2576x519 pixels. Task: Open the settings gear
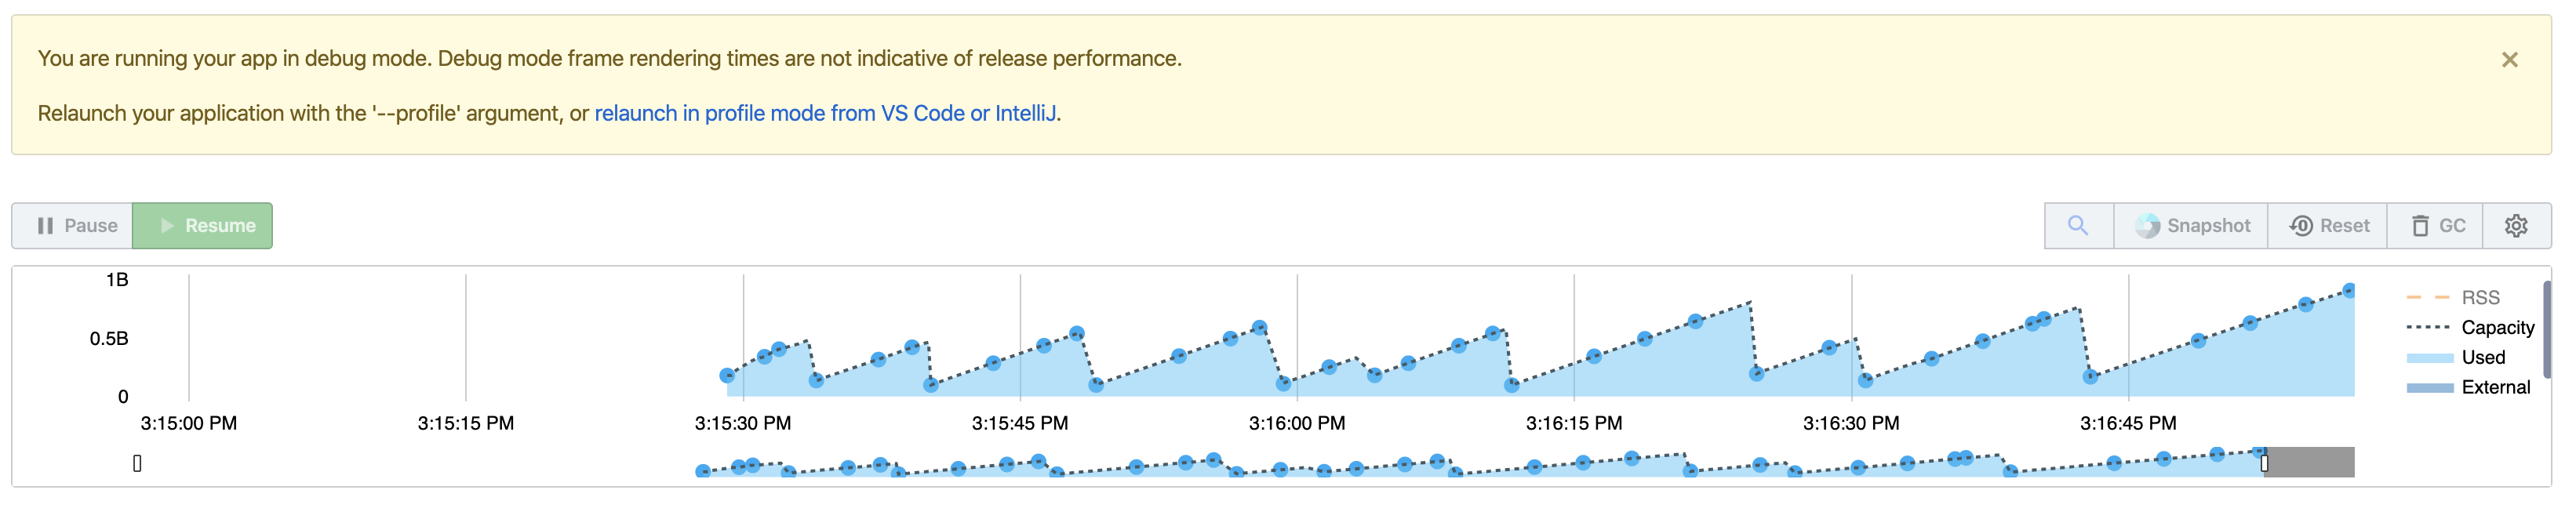[x=2517, y=225]
